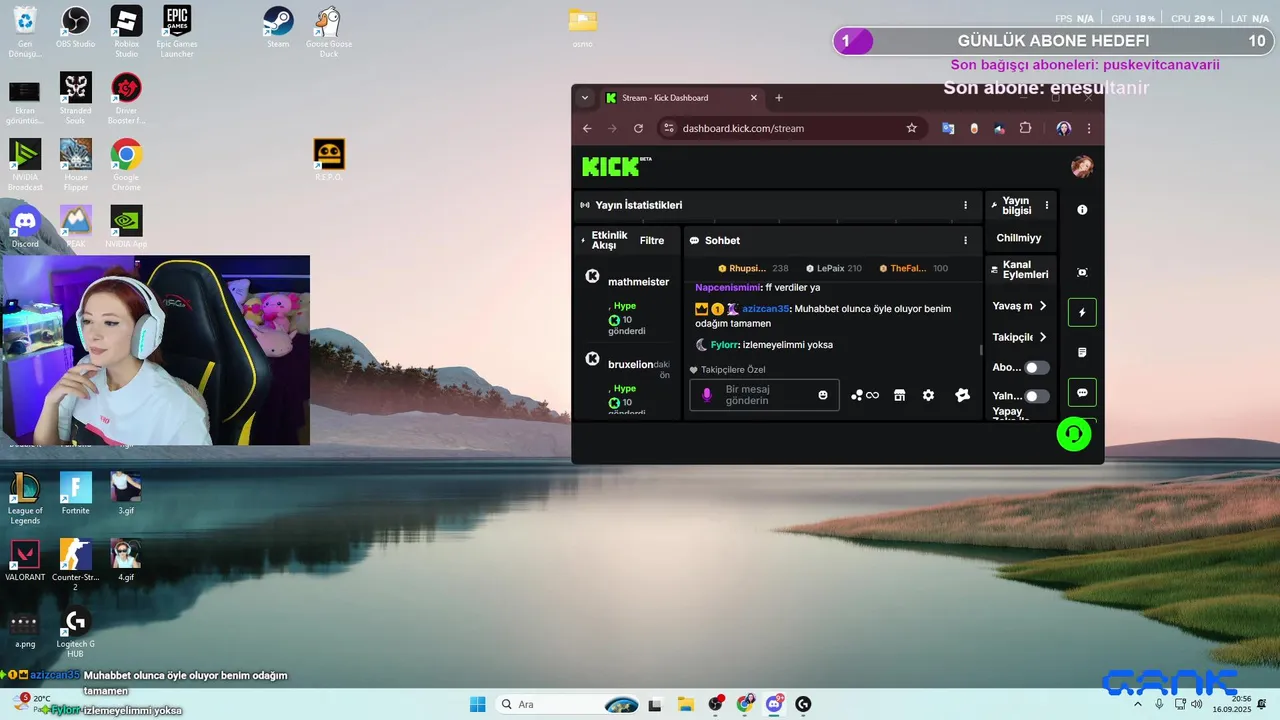Open Discord desktop icon
The height and width of the screenshot is (720, 1280).
pyautogui.click(x=25, y=226)
